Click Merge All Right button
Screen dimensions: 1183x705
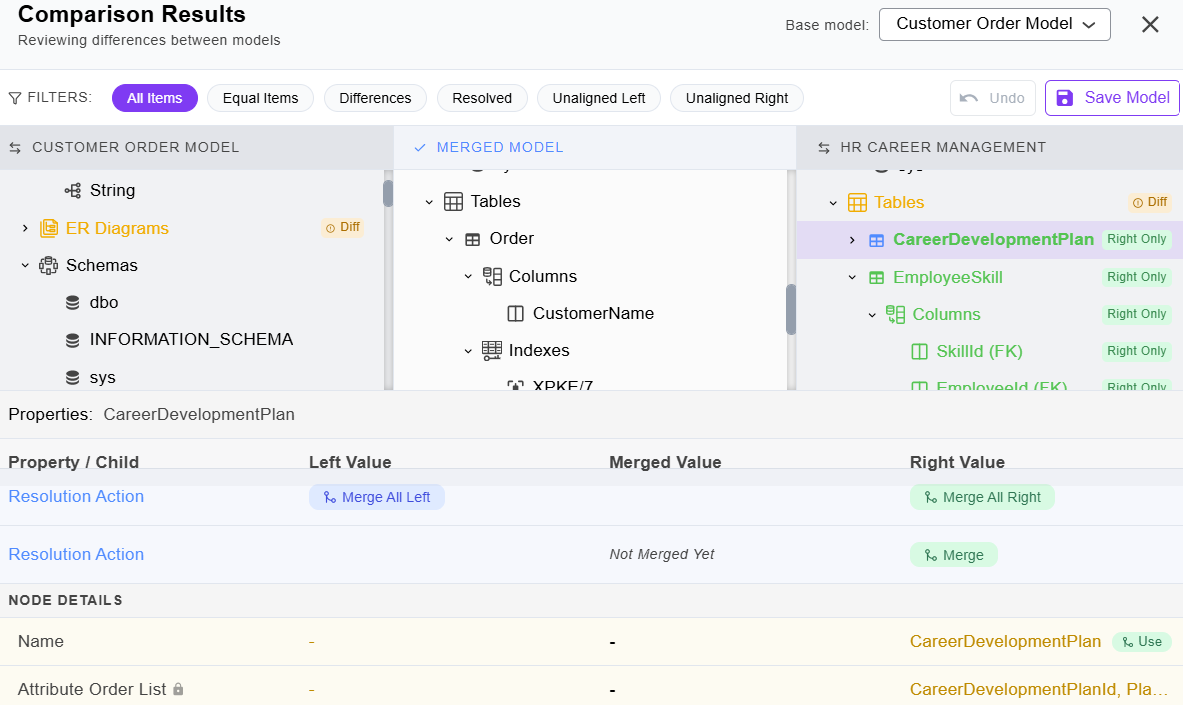[982, 497]
